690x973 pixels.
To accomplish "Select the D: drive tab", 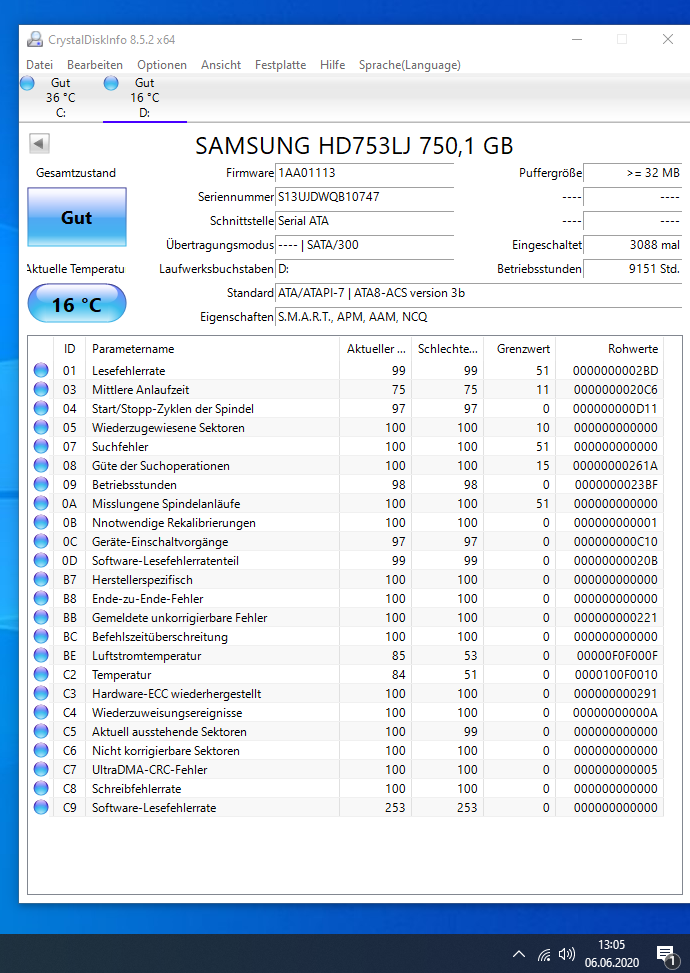I will tap(145, 97).
